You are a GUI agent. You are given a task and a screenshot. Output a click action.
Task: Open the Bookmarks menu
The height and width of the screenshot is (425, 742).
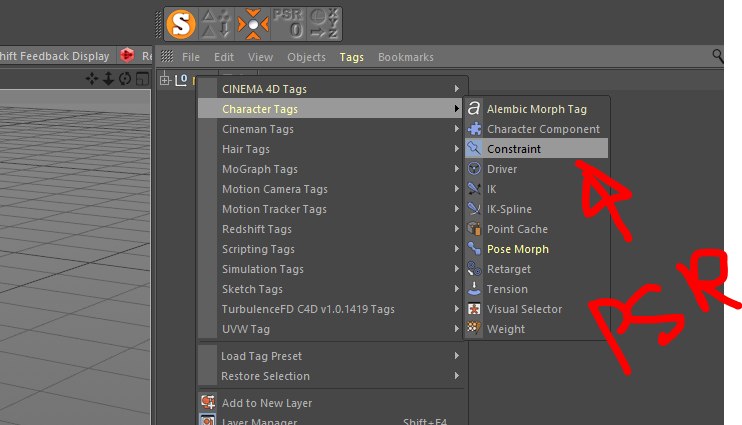coord(406,57)
